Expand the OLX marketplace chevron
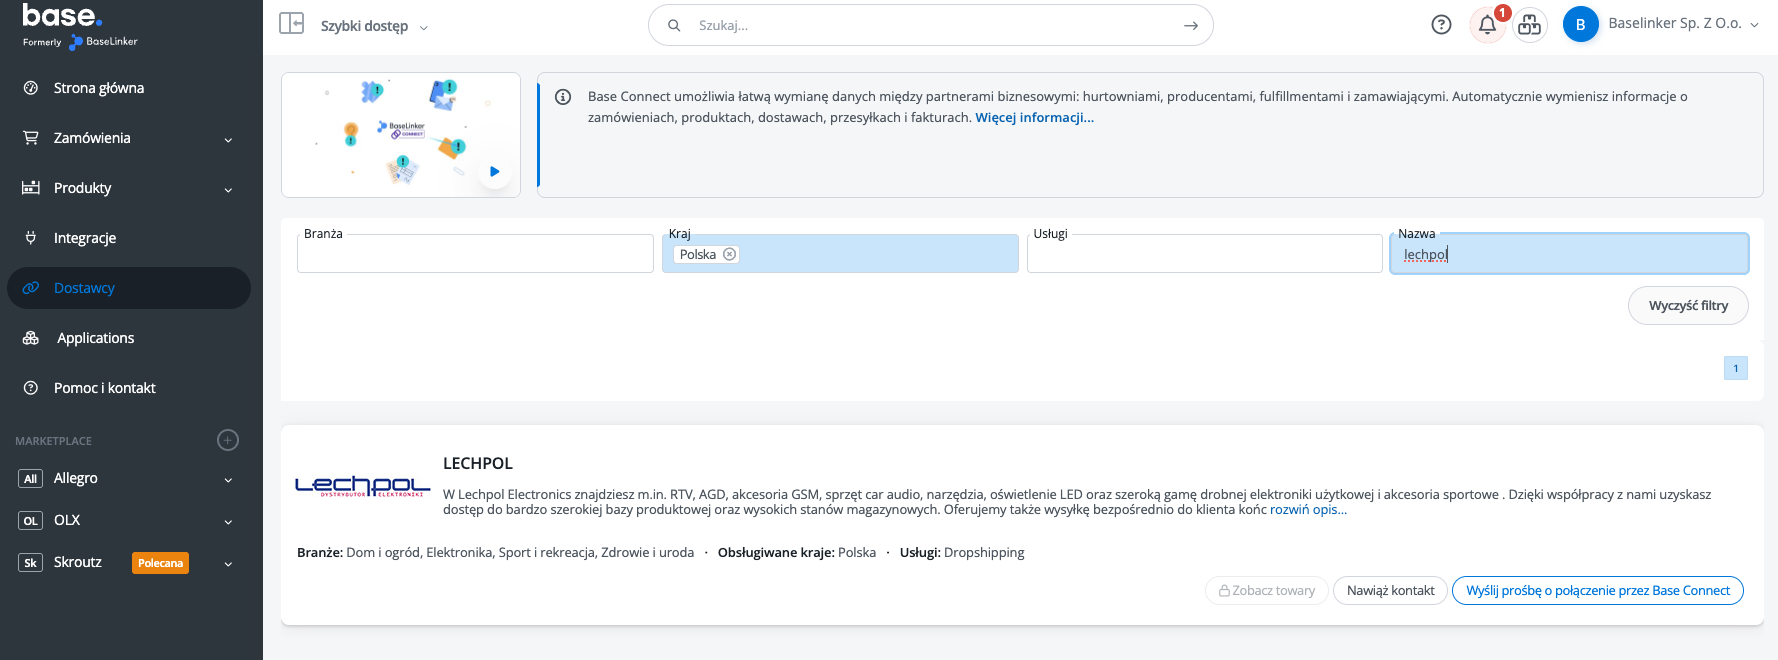The height and width of the screenshot is (660, 1778). pyautogui.click(x=228, y=522)
